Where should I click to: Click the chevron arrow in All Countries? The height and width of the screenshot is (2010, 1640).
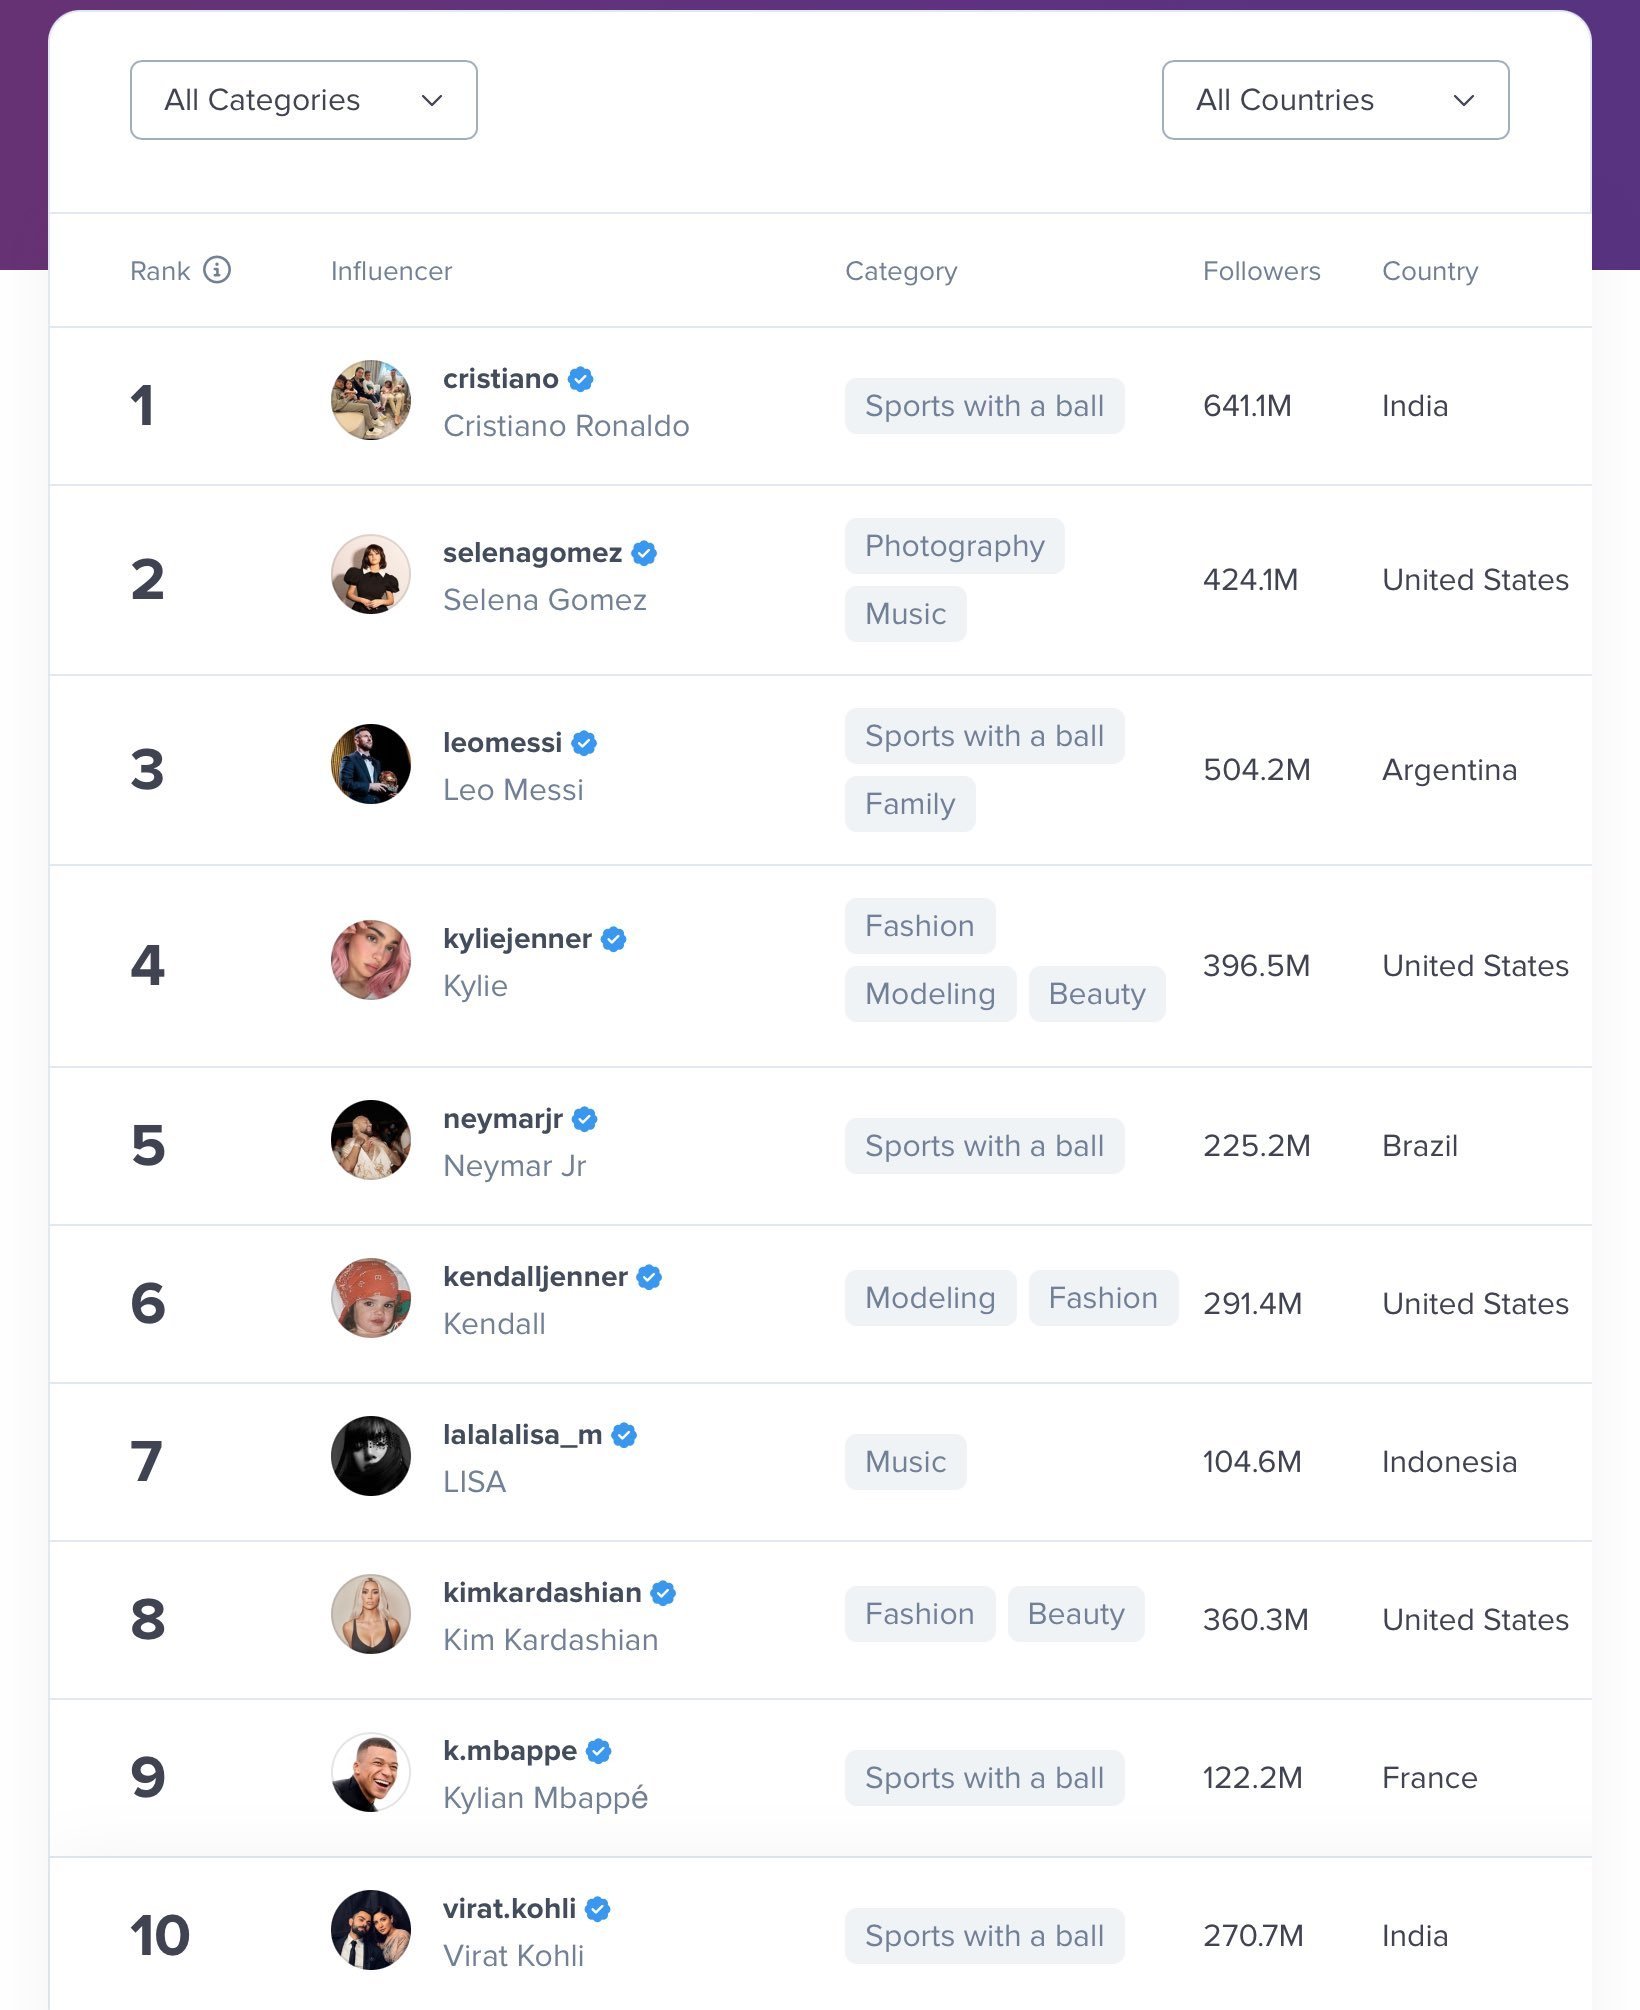coord(1464,100)
